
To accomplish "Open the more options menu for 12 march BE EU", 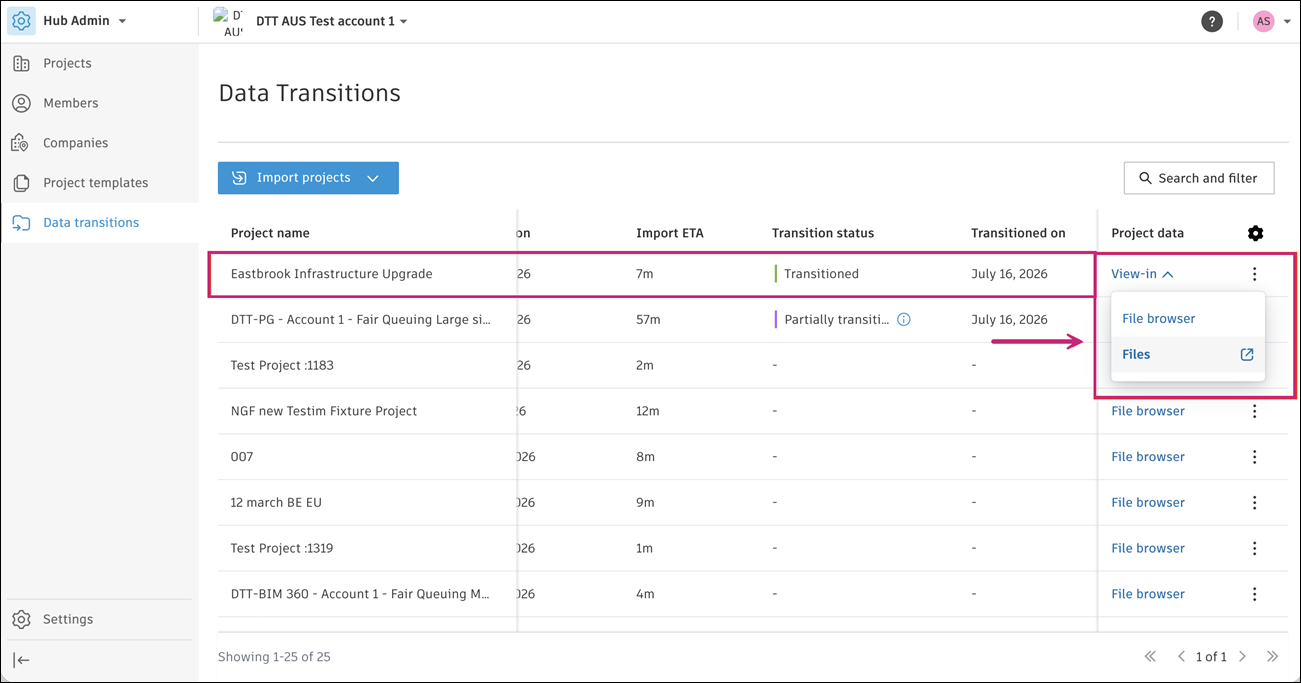I will (1254, 503).
